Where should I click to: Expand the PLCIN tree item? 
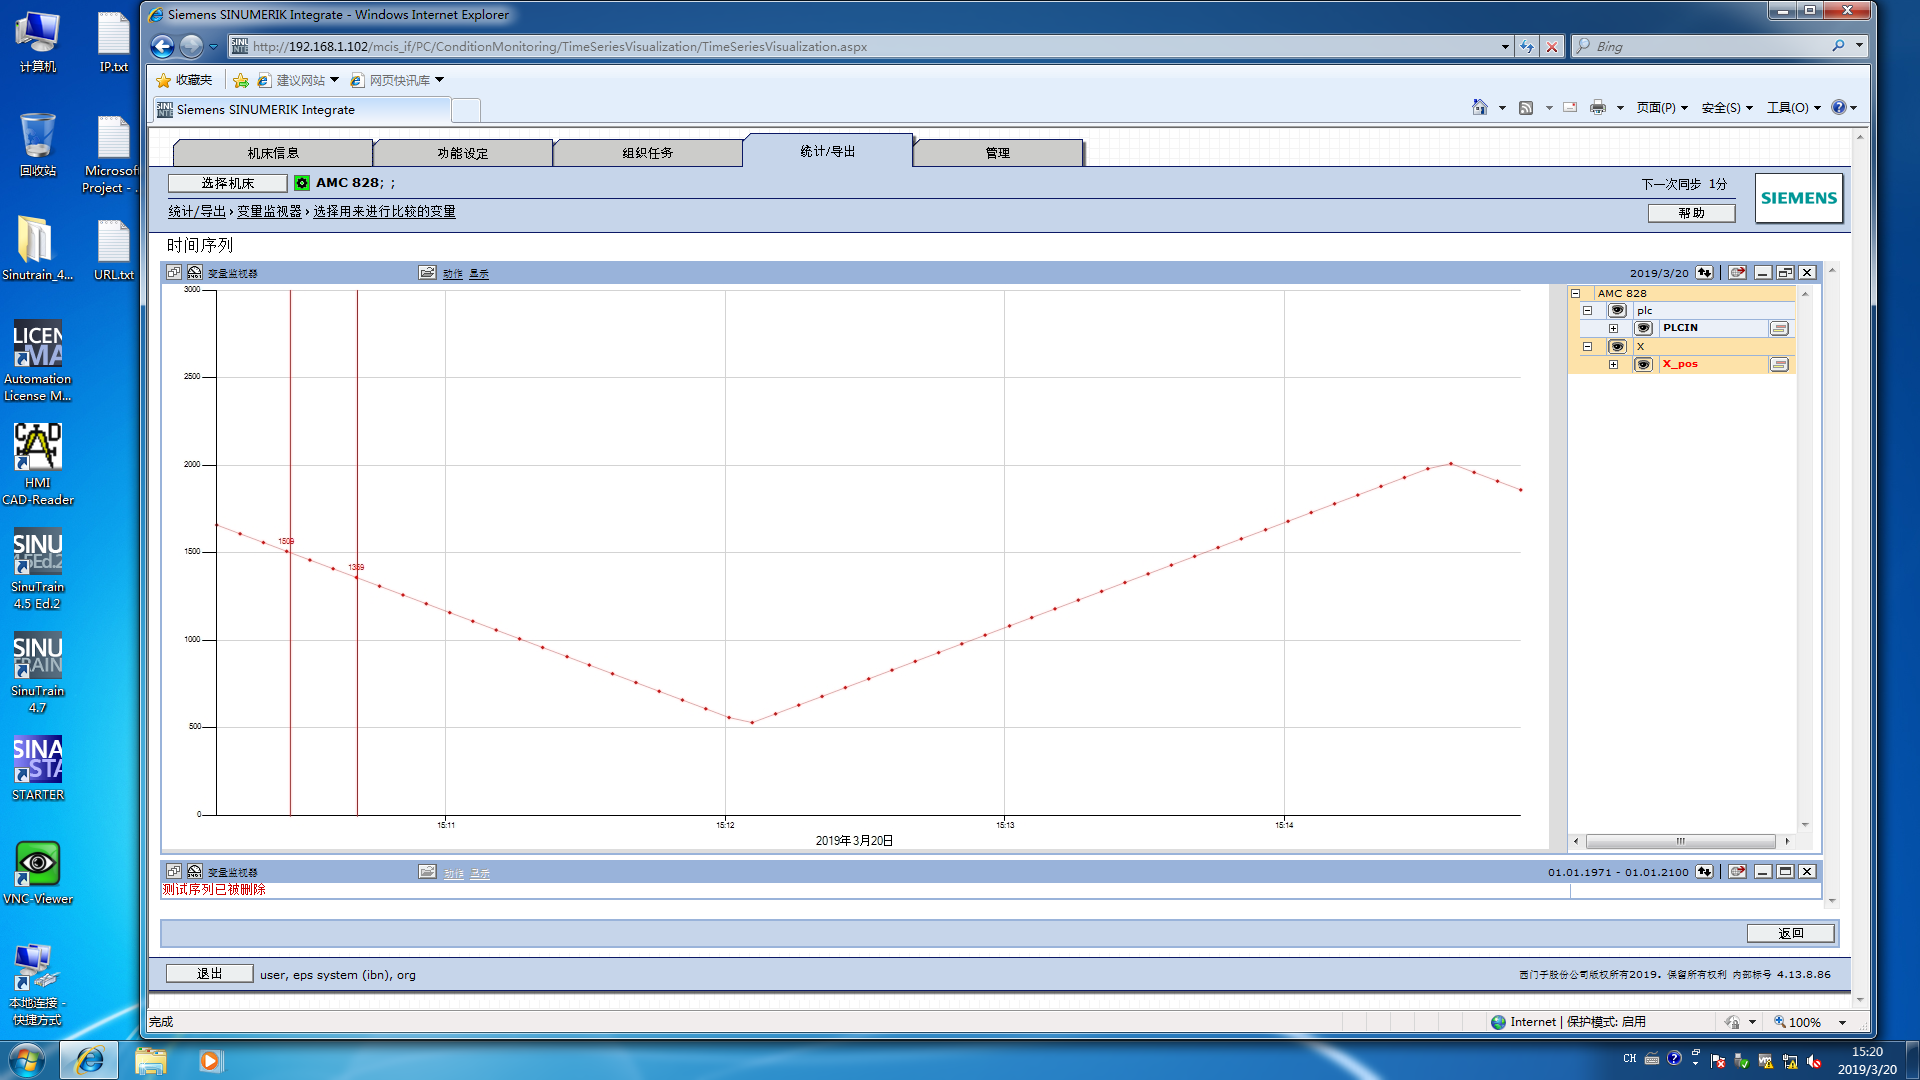[x=1613, y=328]
